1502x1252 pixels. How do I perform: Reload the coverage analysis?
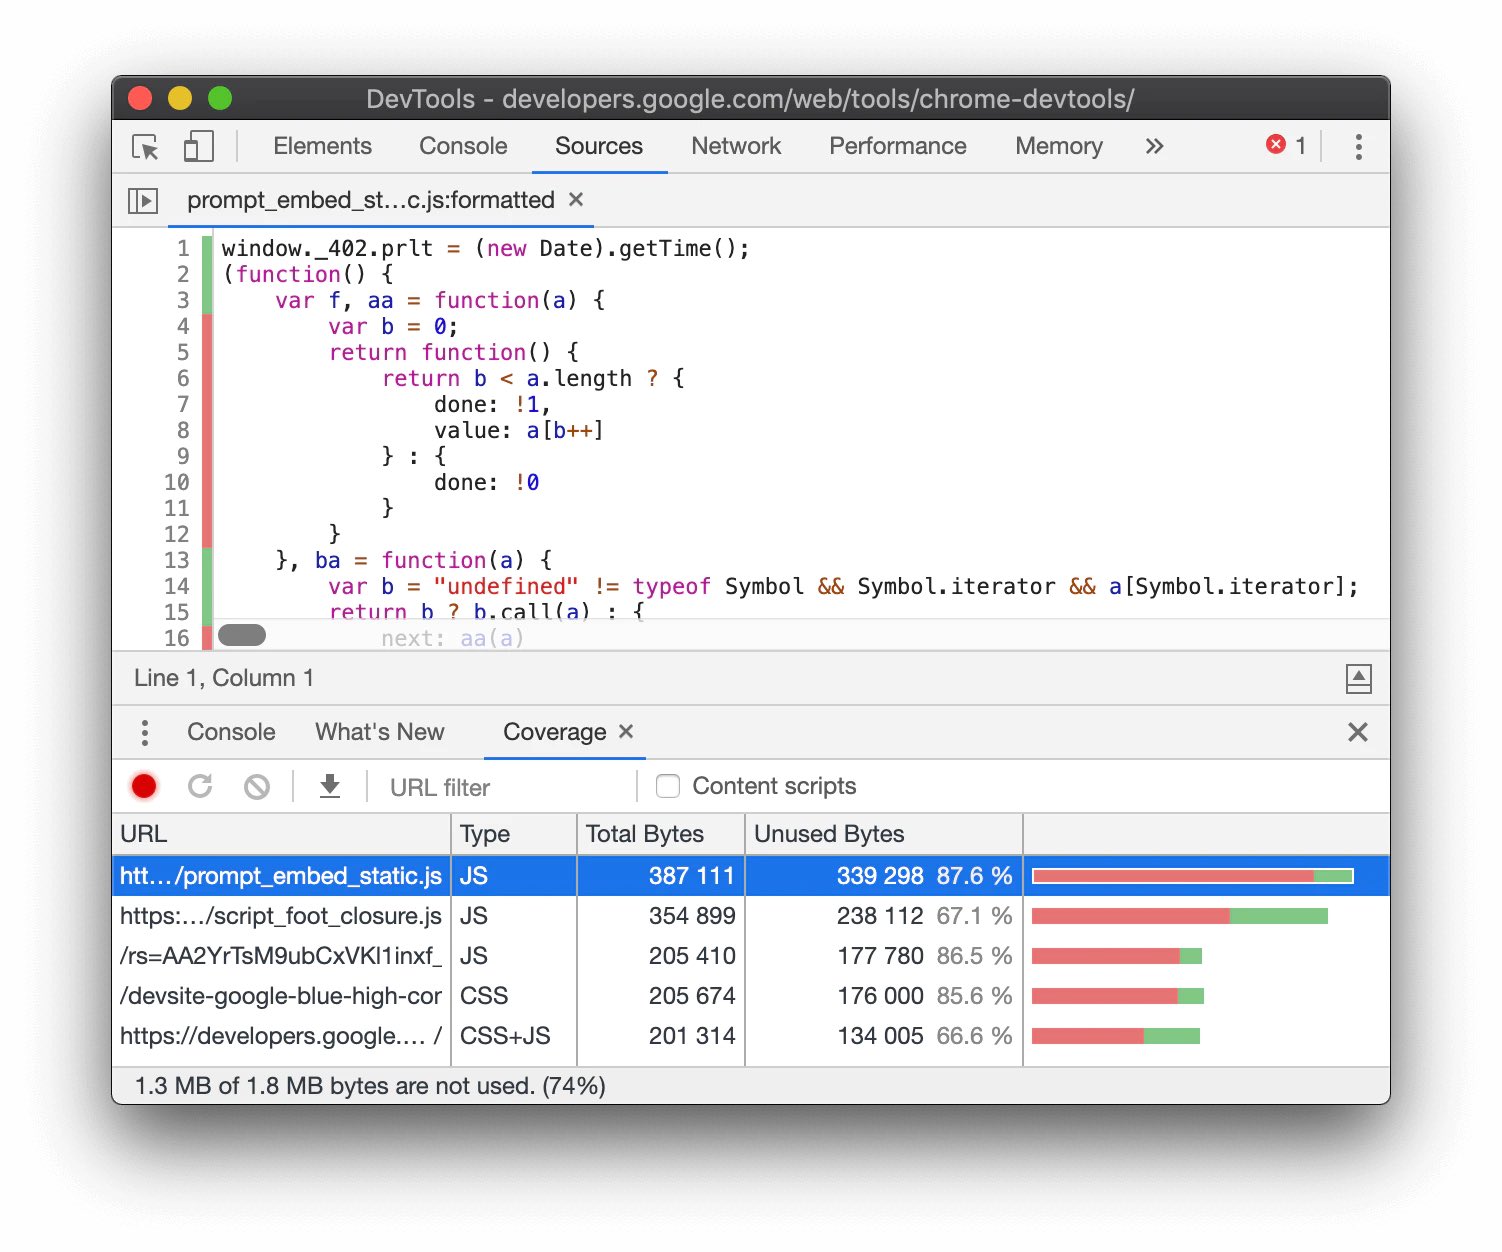(200, 786)
